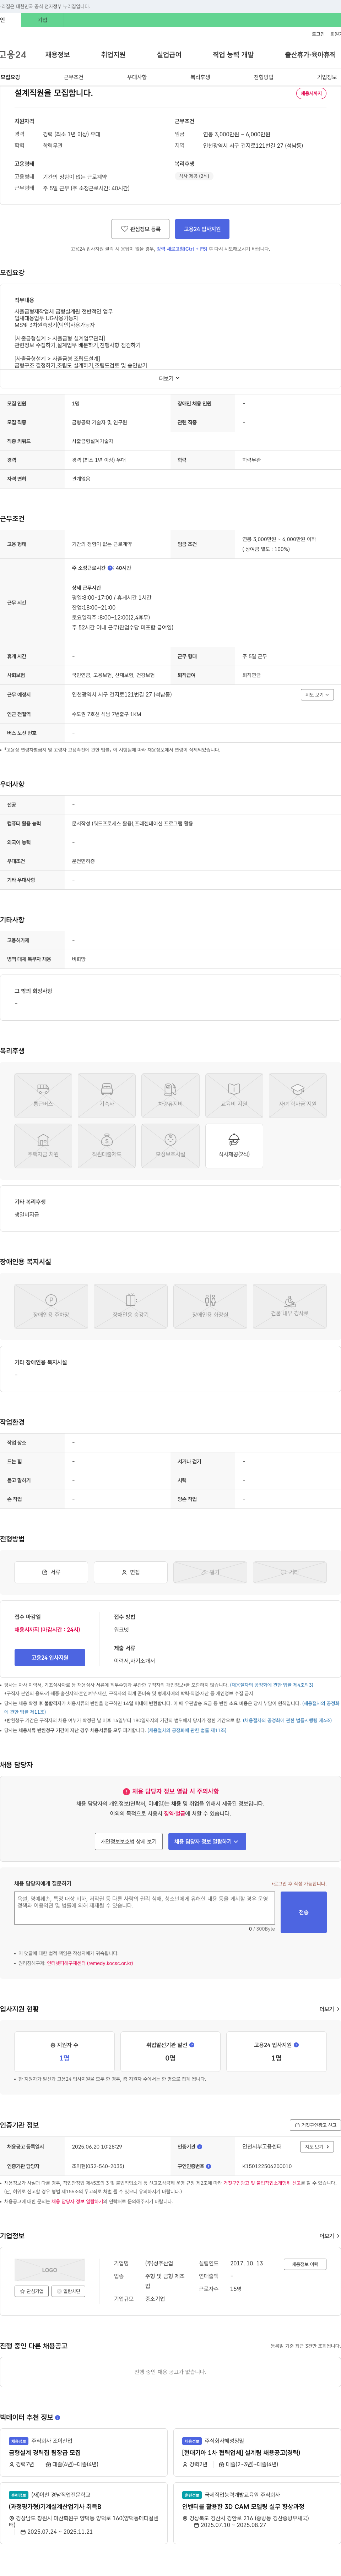Toggle 관심정보 등록 heart button
Image resolution: width=341 pixels, height=2576 pixels.
(140, 229)
